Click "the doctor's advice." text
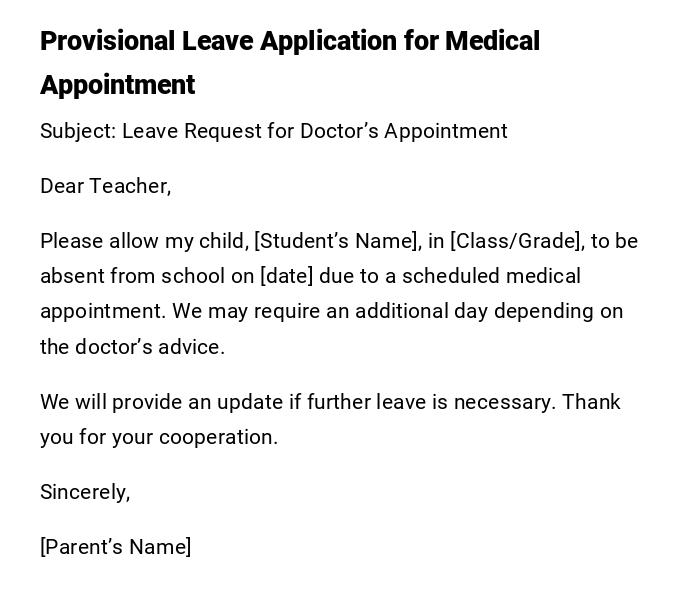 click(132, 347)
